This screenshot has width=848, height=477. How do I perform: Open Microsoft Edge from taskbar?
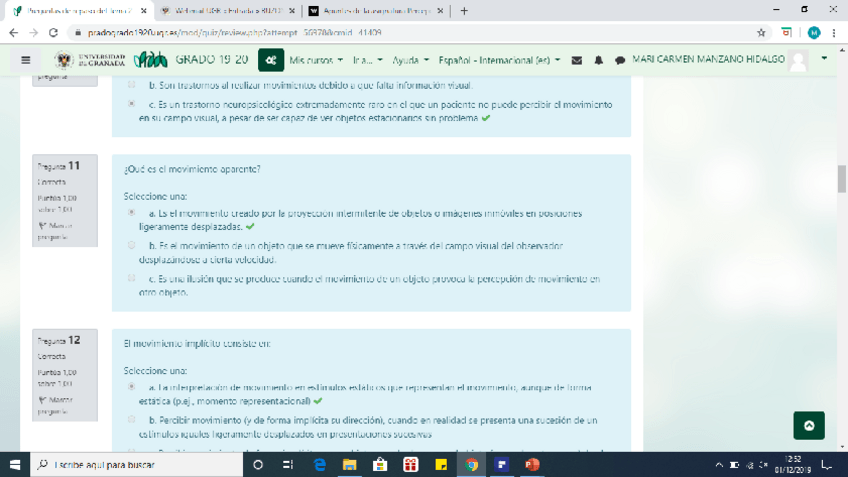[320, 465]
